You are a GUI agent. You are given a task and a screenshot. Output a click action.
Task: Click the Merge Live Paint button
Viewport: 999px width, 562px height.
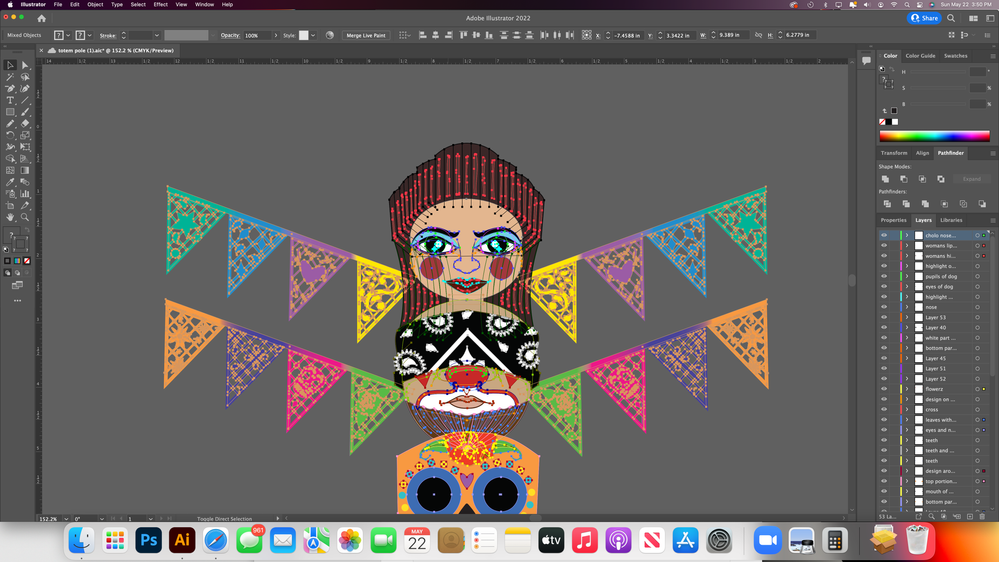point(366,35)
